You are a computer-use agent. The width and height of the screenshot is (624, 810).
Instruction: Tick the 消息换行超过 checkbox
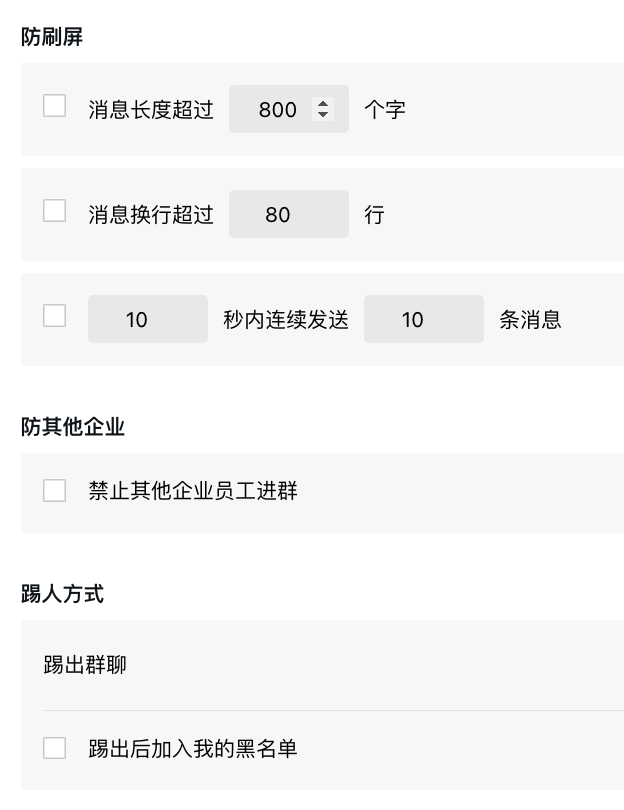(x=55, y=211)
